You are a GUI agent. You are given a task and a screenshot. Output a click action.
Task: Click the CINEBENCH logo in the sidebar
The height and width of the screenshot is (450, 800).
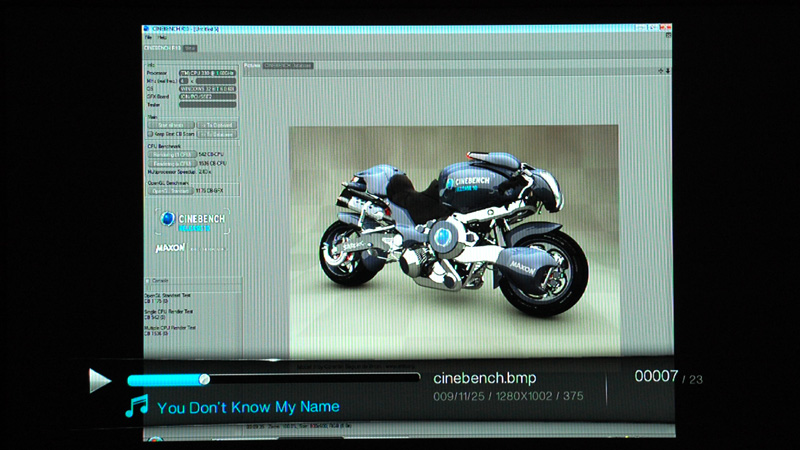(x=192, y=221)
